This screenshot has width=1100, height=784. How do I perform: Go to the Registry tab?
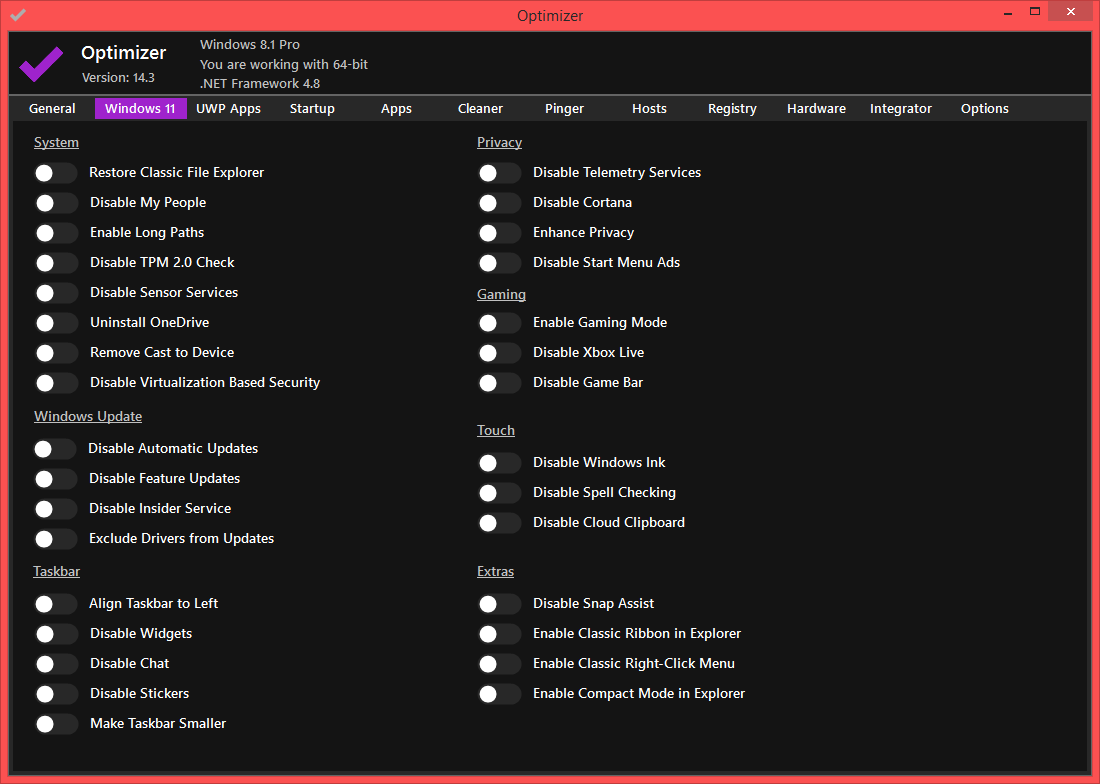[732, 109]
